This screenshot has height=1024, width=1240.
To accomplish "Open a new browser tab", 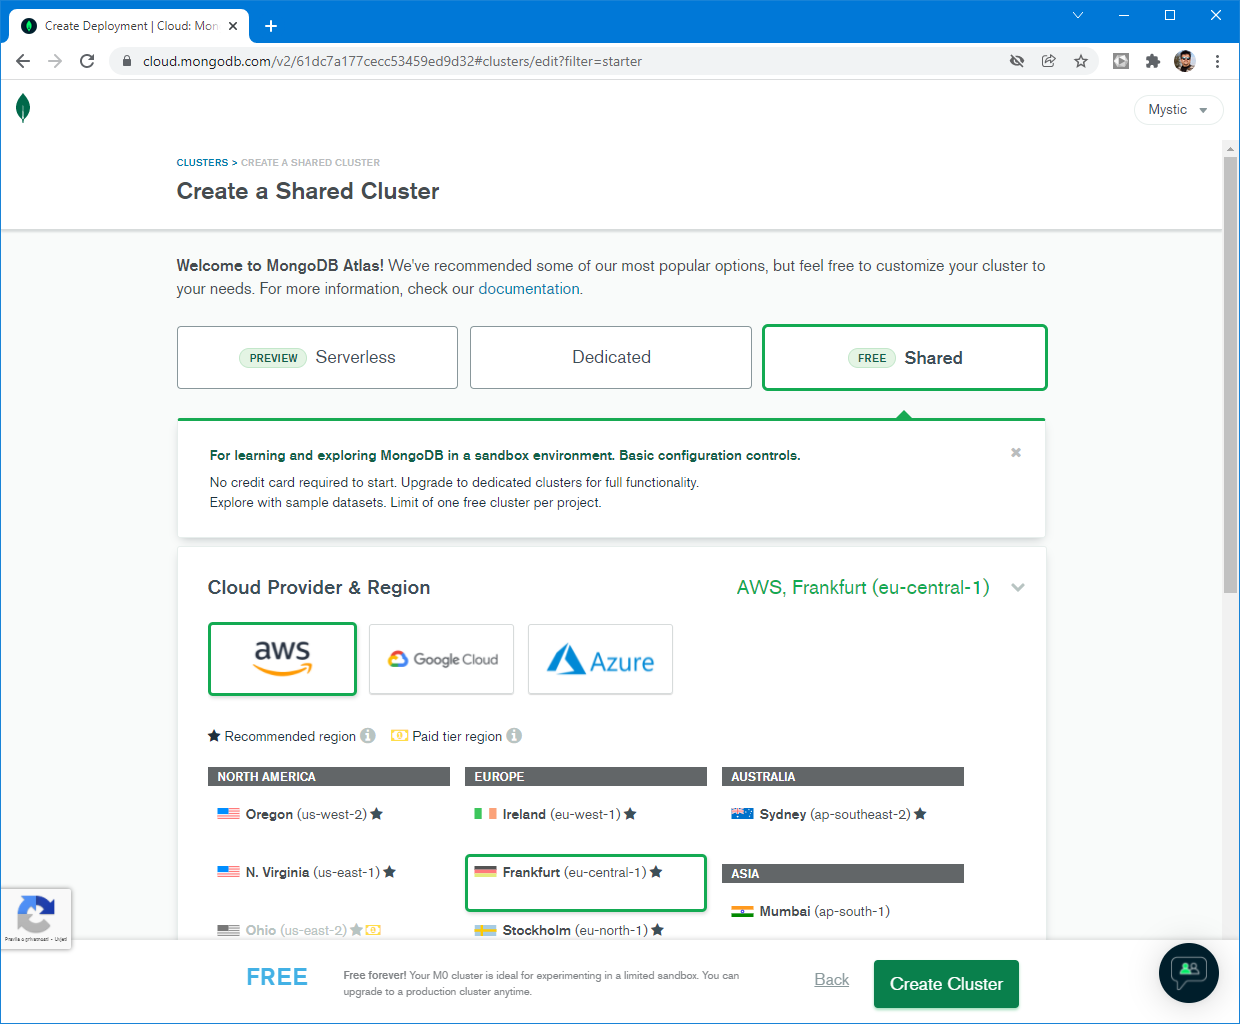I will click(x=271, y=26).
